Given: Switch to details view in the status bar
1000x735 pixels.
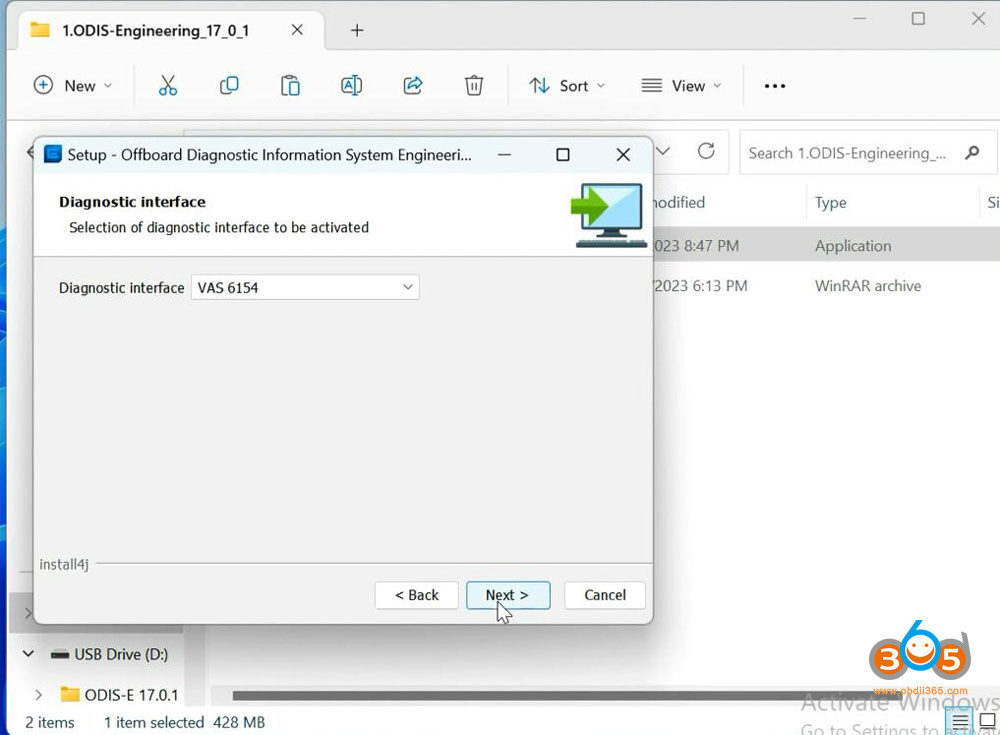Looking at the screenshot, I should click(x=959, y=720).
